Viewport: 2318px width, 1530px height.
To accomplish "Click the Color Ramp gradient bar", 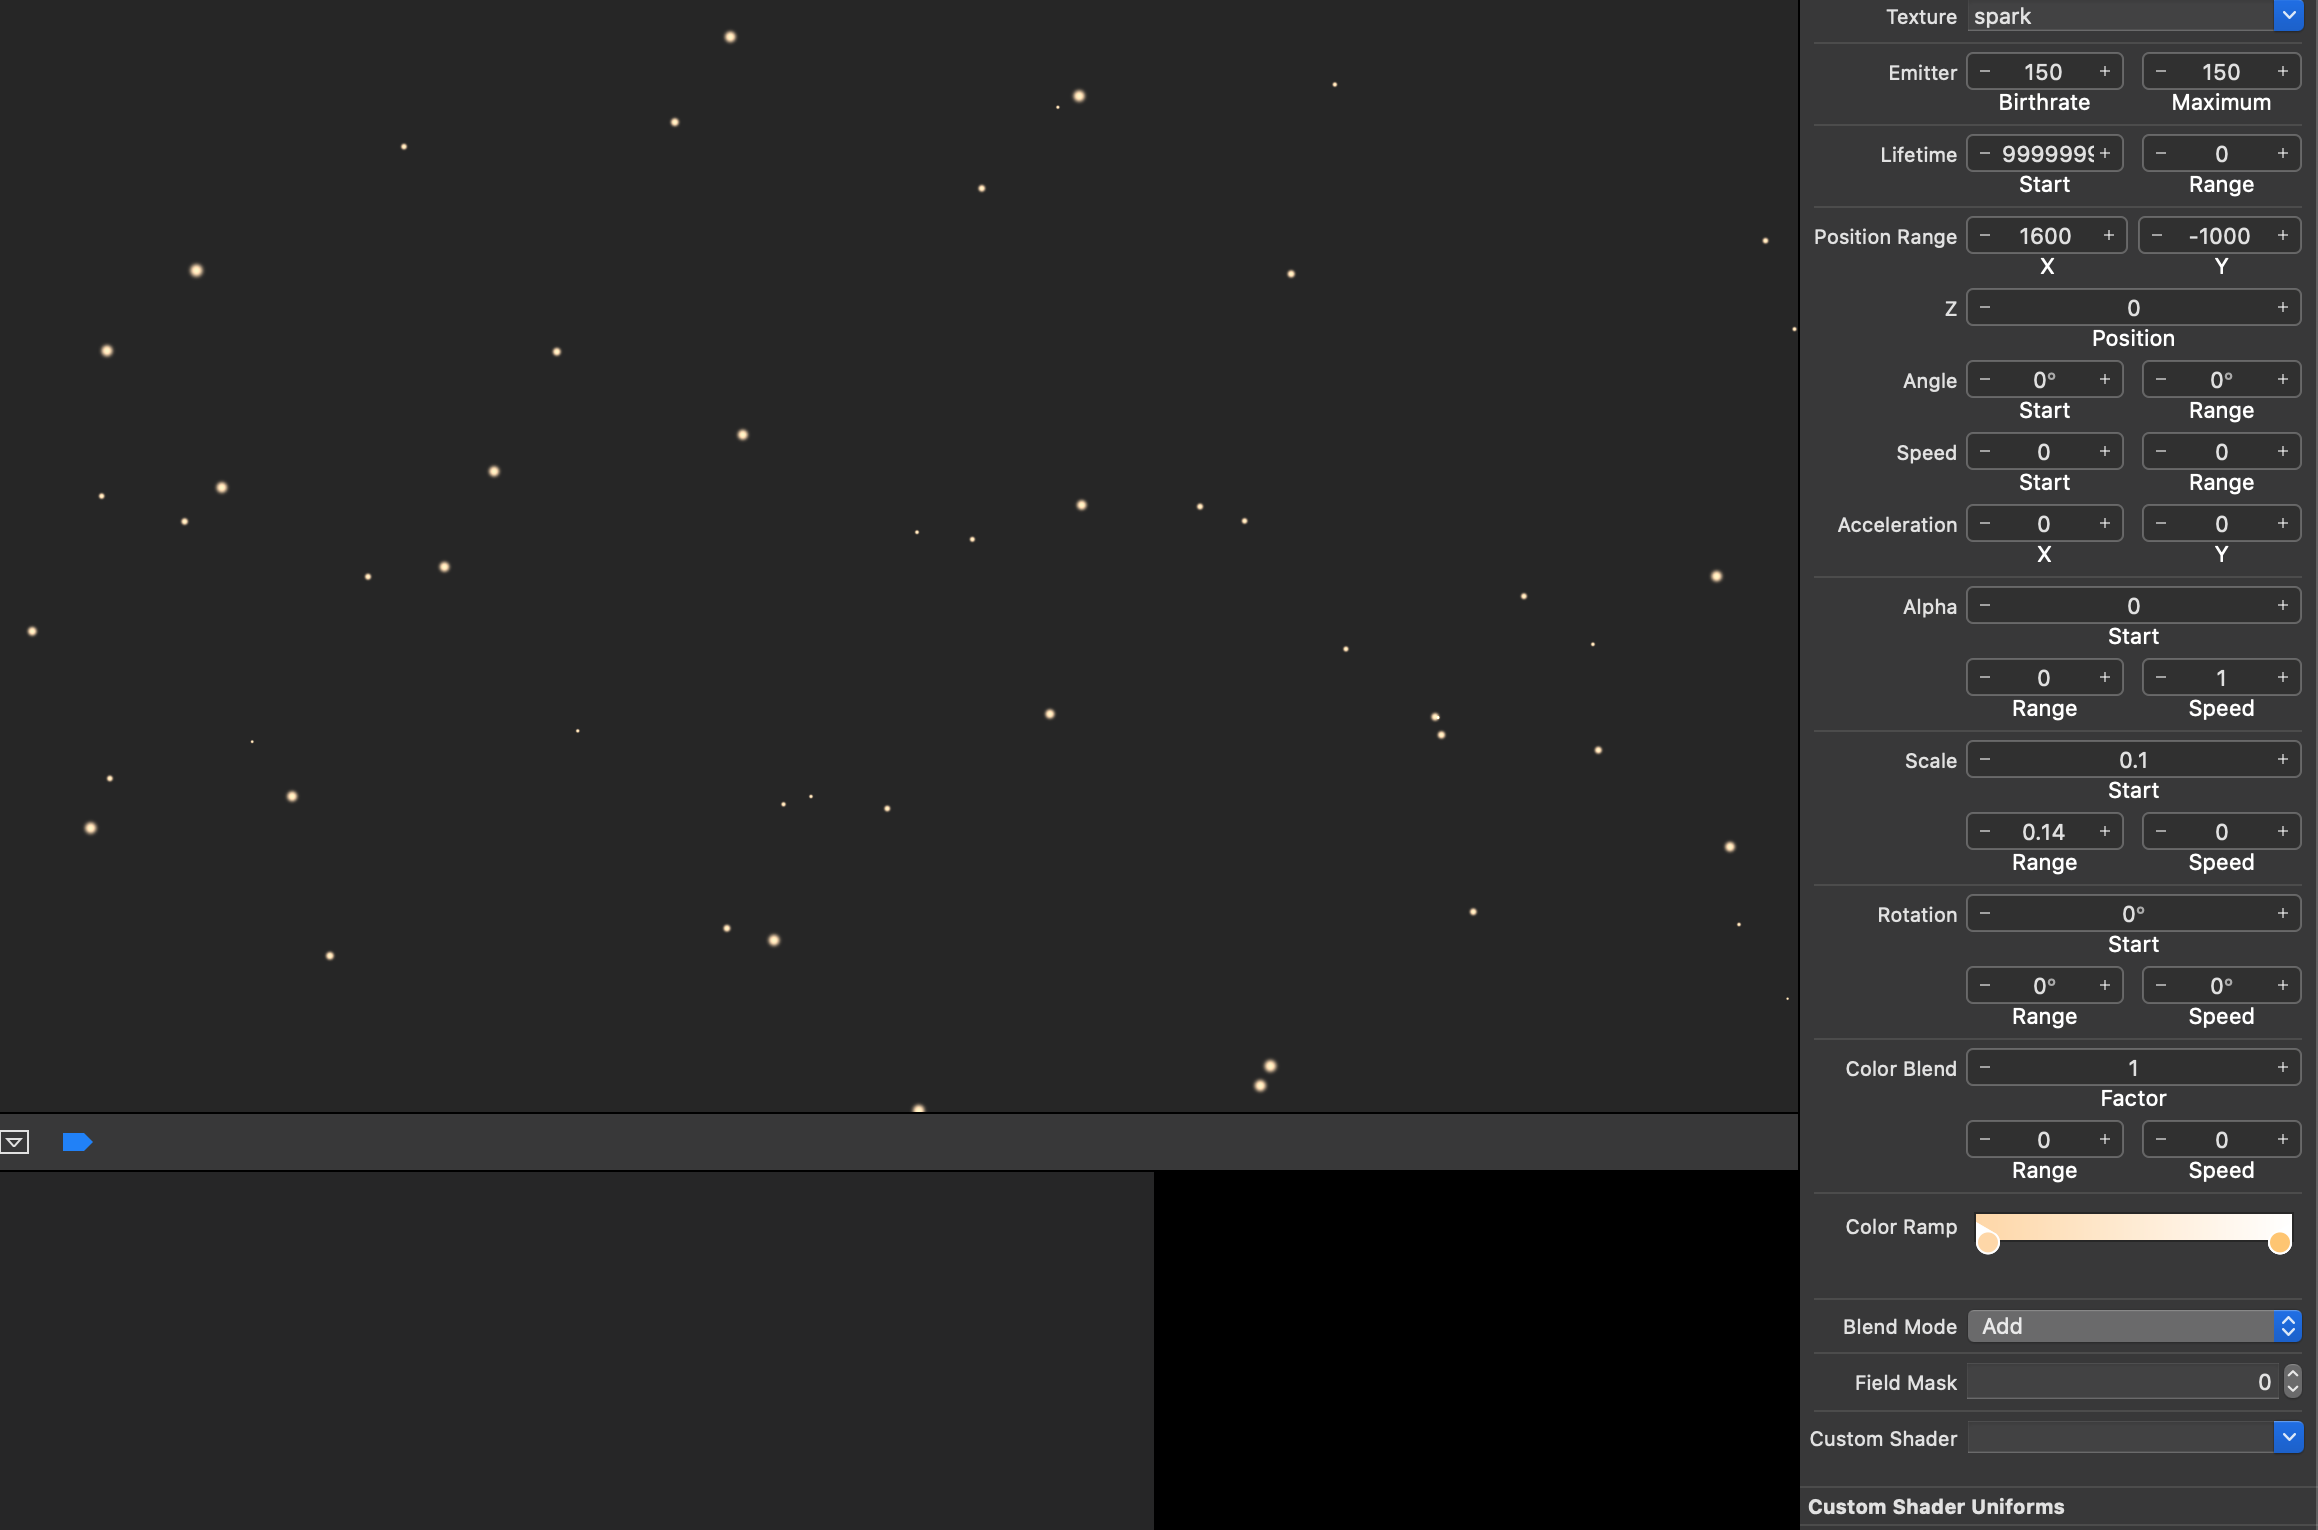I will point(2133,1226).
